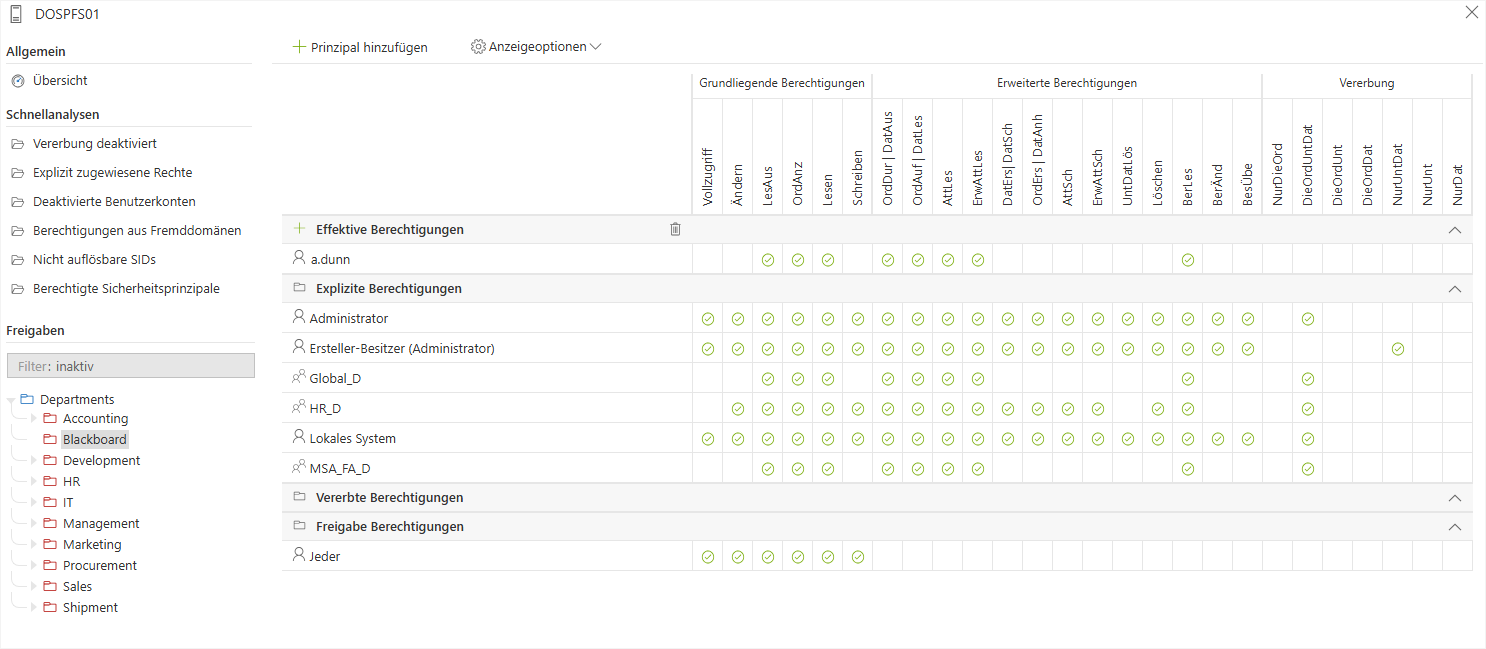This screenshot has width=1486, height=649.
Task: Click the user icon beside Ersteller-Besitzer (Administrator)
Action: [x=299, y=348]
